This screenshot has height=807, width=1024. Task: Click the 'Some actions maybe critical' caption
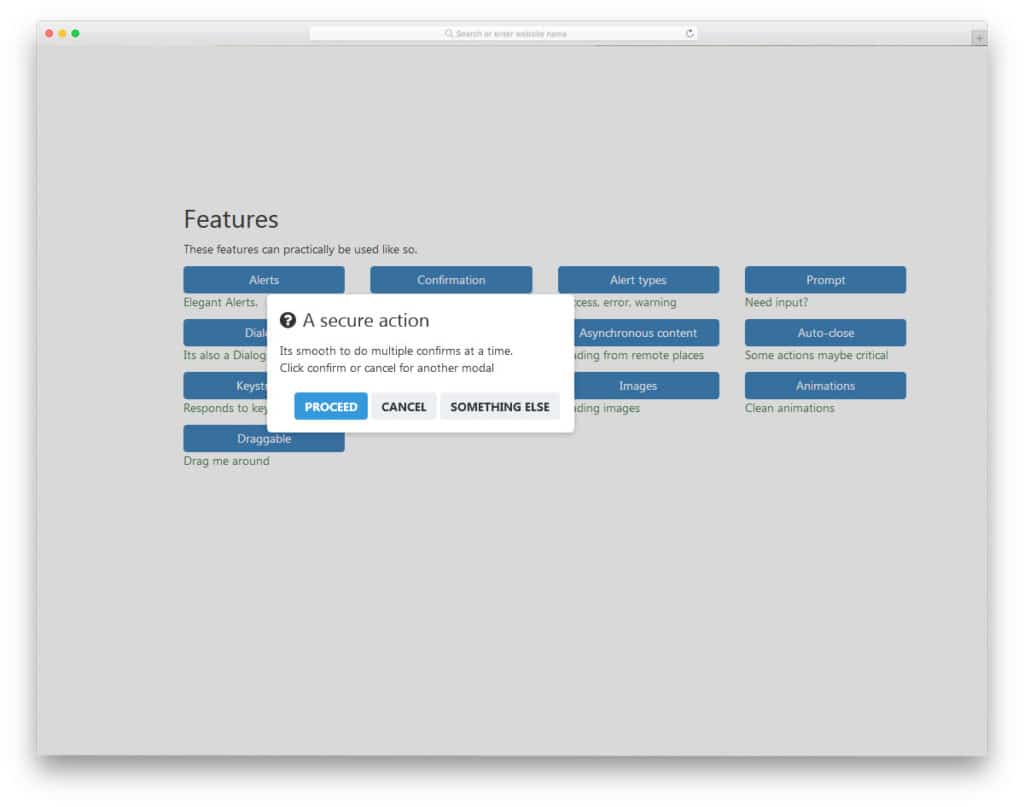pos(816,355)
